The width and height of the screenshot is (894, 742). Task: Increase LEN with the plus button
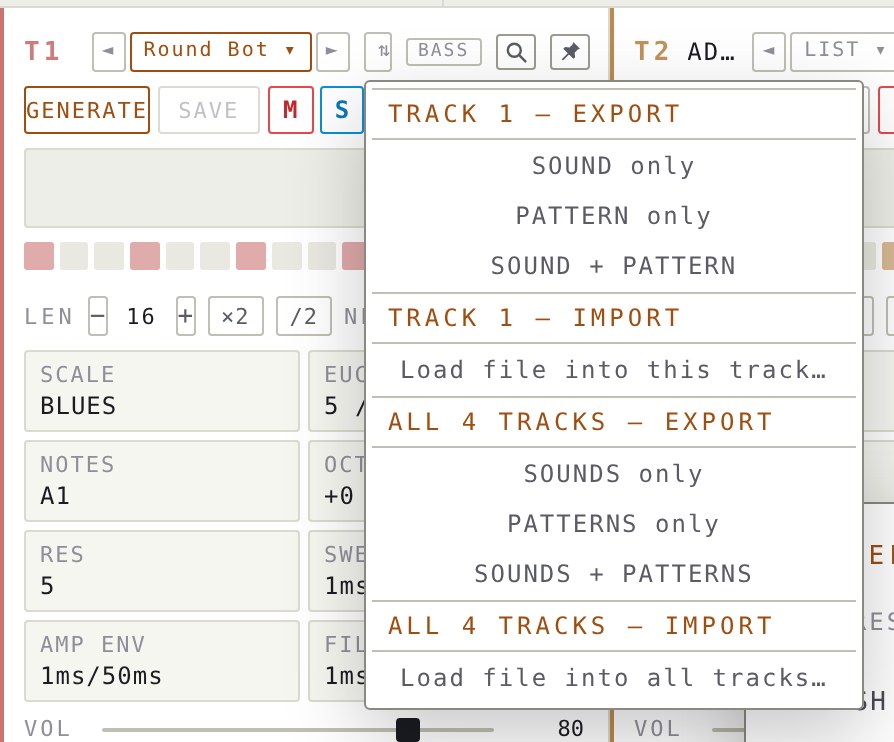[x=186, y=316]
